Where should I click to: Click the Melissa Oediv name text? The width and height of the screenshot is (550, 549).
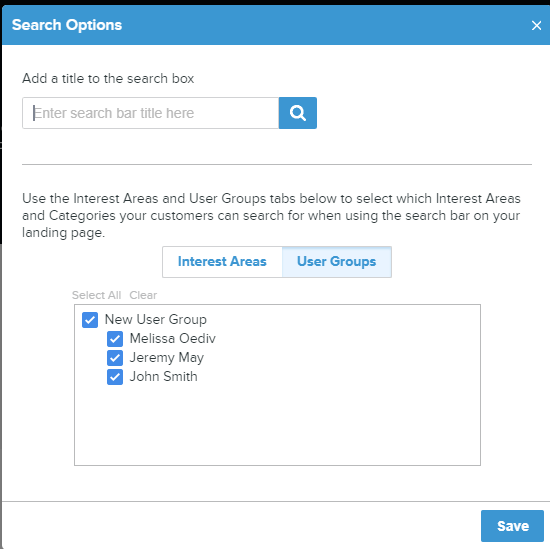click(173, 339)
